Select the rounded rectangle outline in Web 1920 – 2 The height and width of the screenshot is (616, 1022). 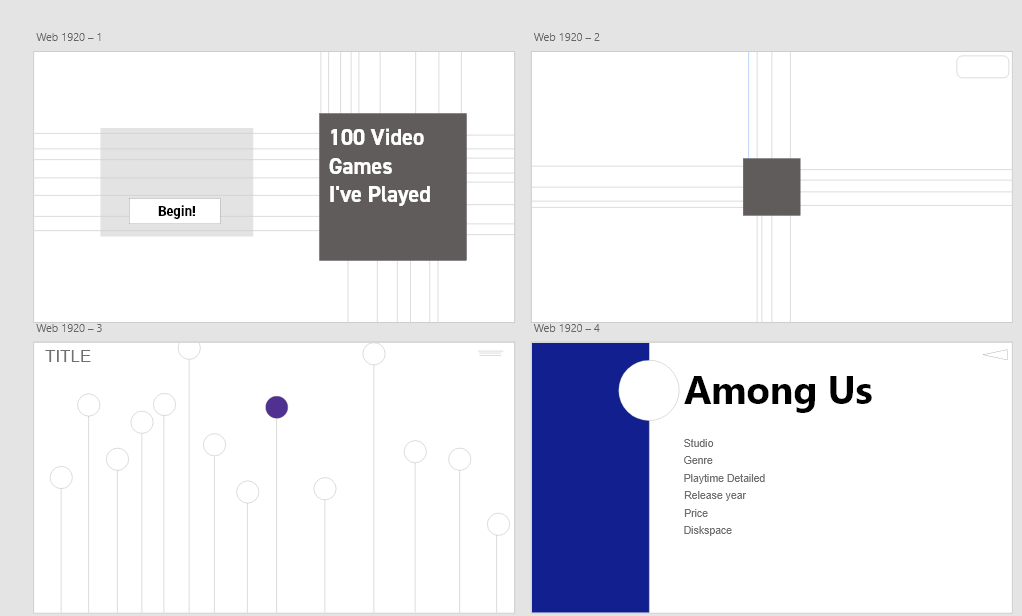pos(982,67)
